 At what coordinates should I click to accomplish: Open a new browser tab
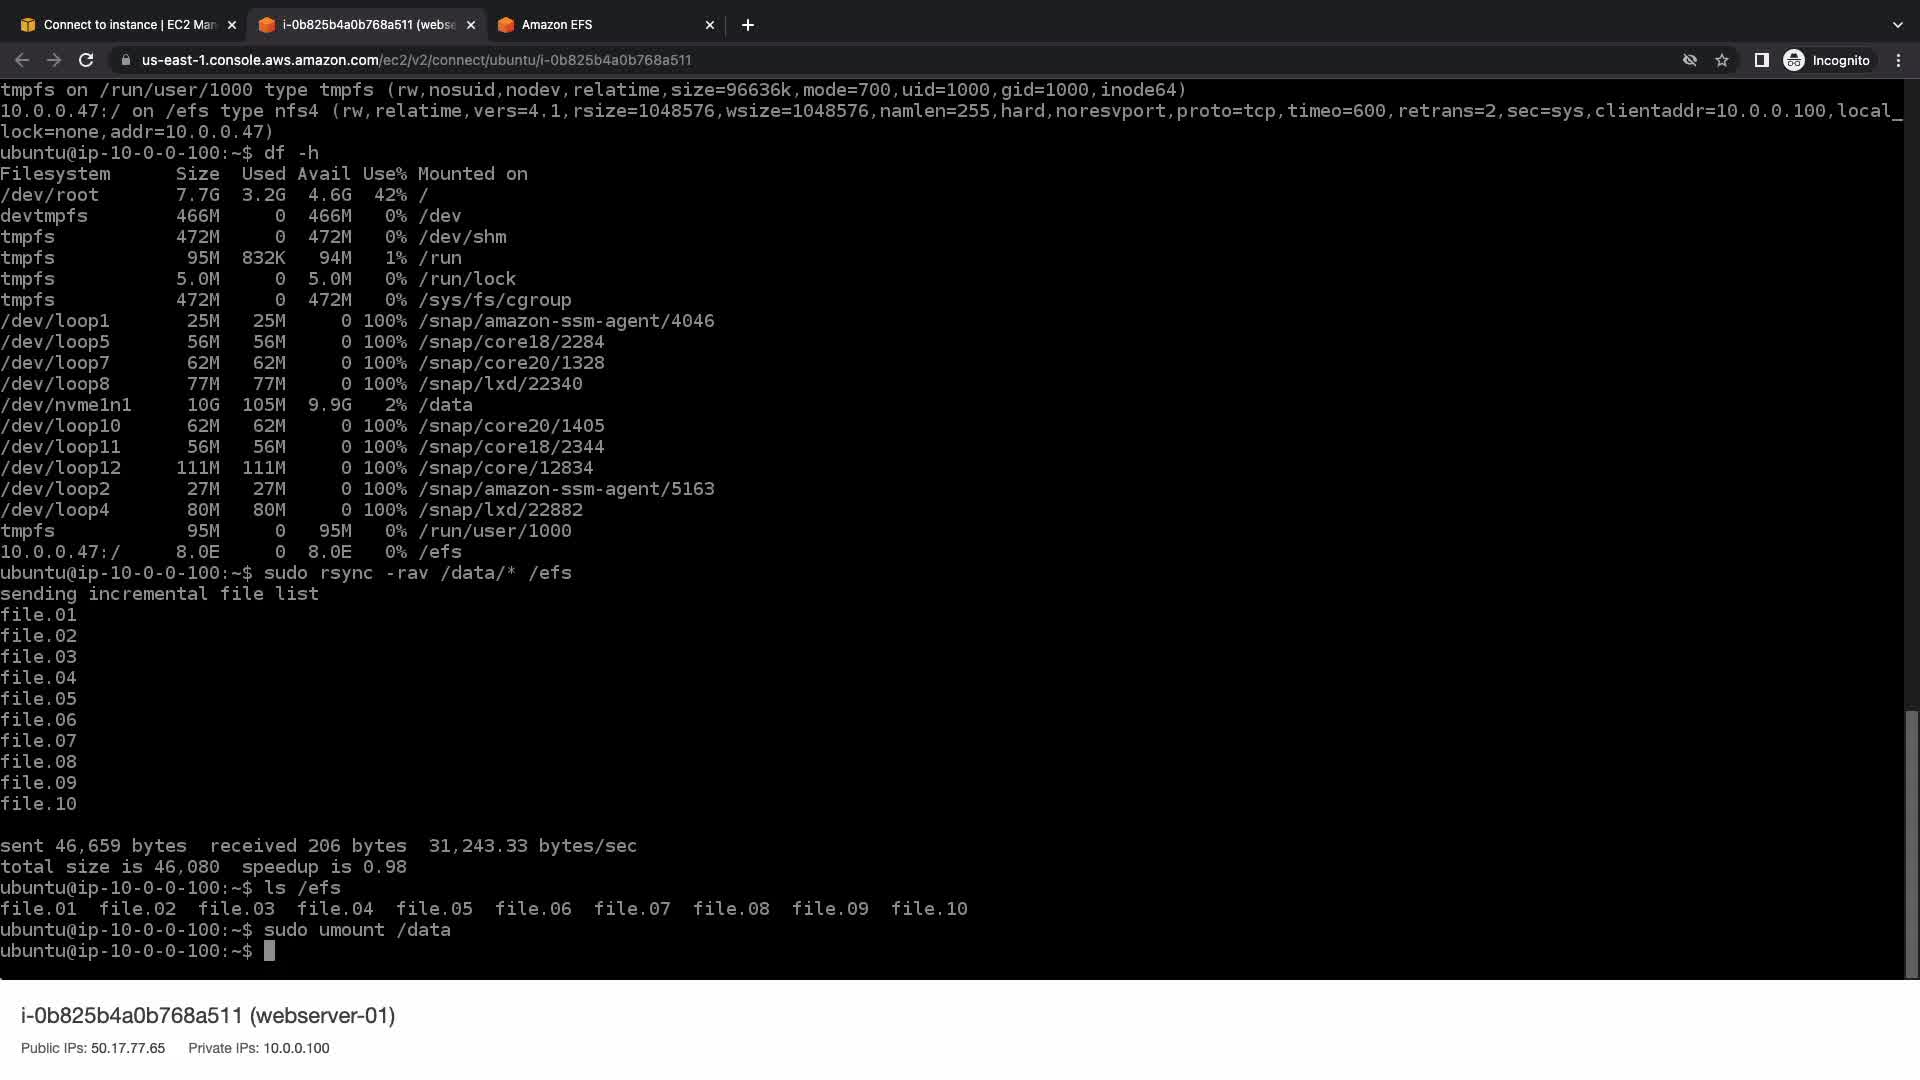tap(747, 25)
